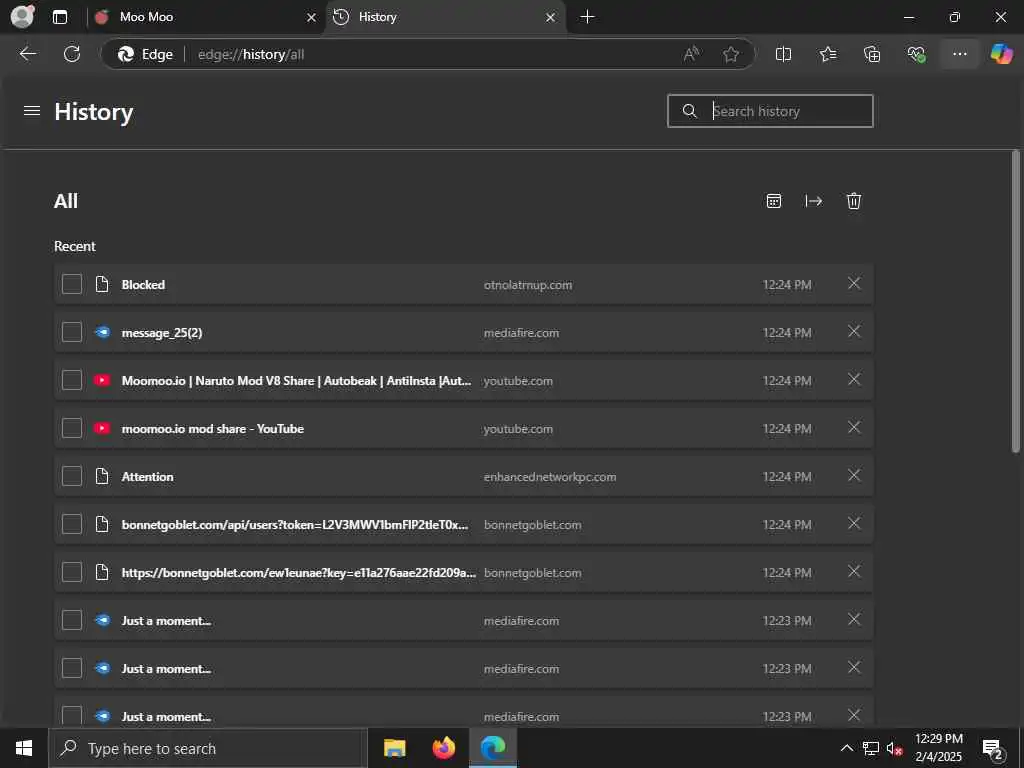Image resolution: width=1024 pixels, height=768 pixels.
Task: Open the network tray icon
Action: 871,748
